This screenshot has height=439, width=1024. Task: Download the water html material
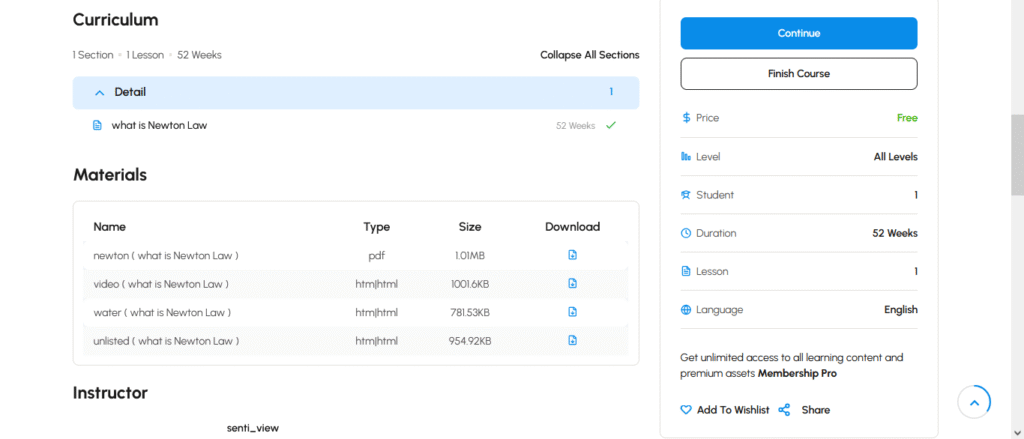pyautogui.click(x=572, y=312)
